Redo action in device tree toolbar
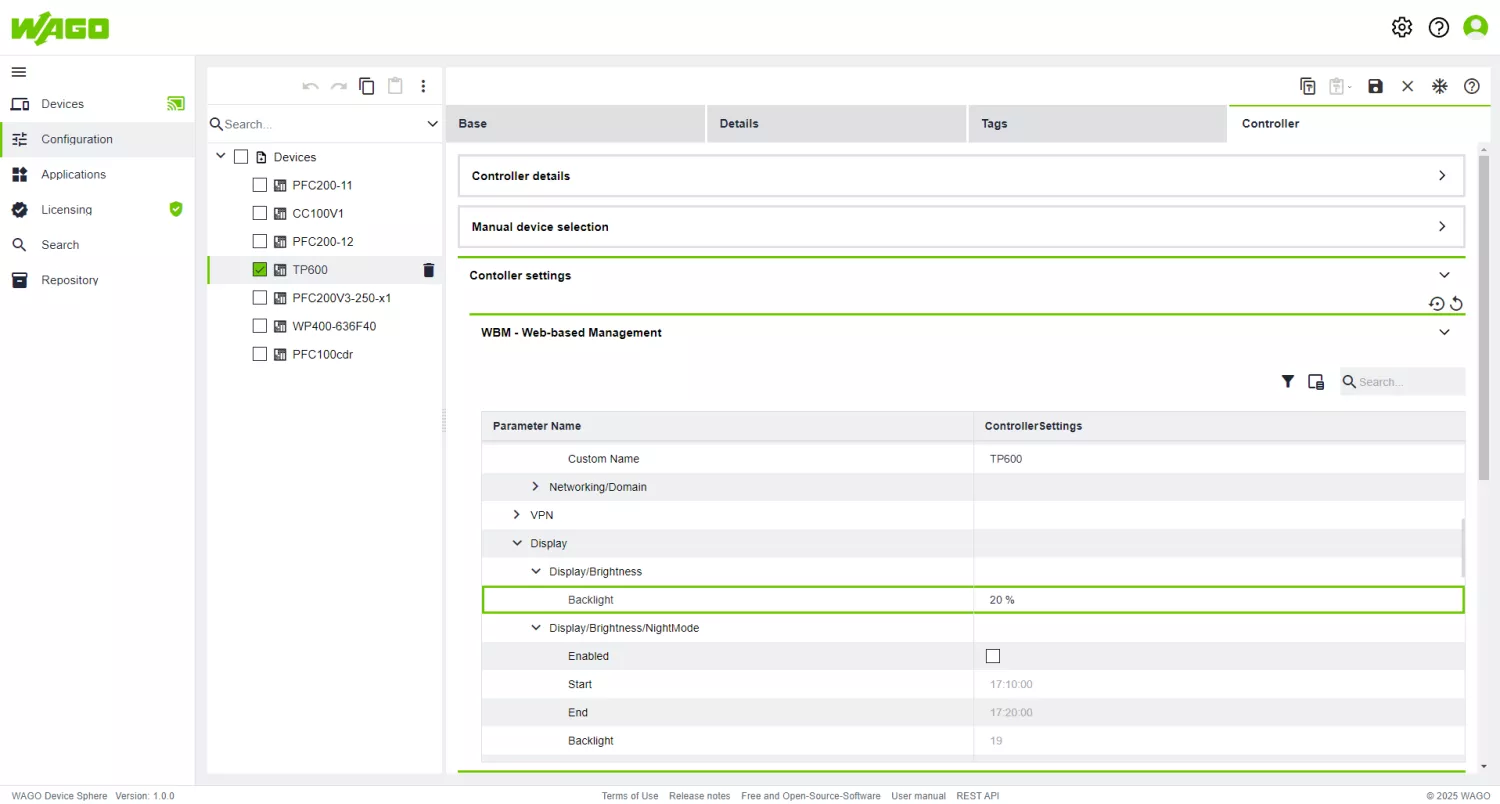This screenshot has height=804, width=1500. [339, 86]
